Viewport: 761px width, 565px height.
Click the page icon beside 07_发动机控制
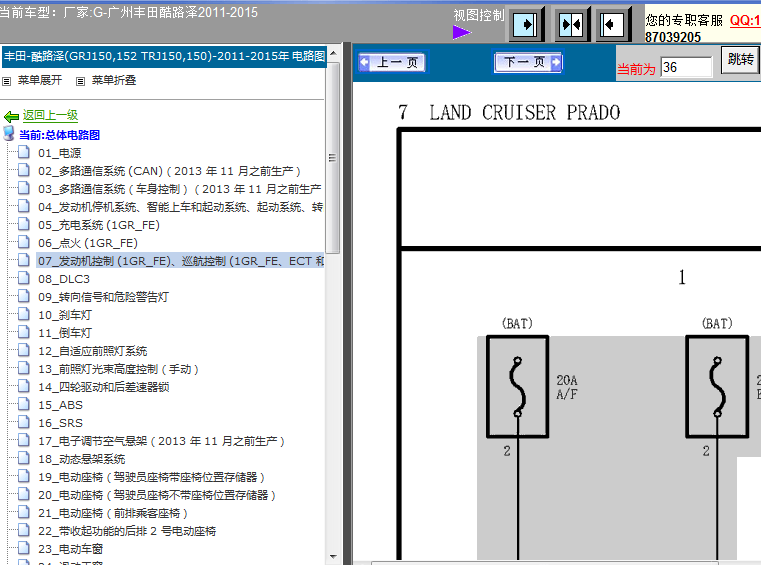23,260
